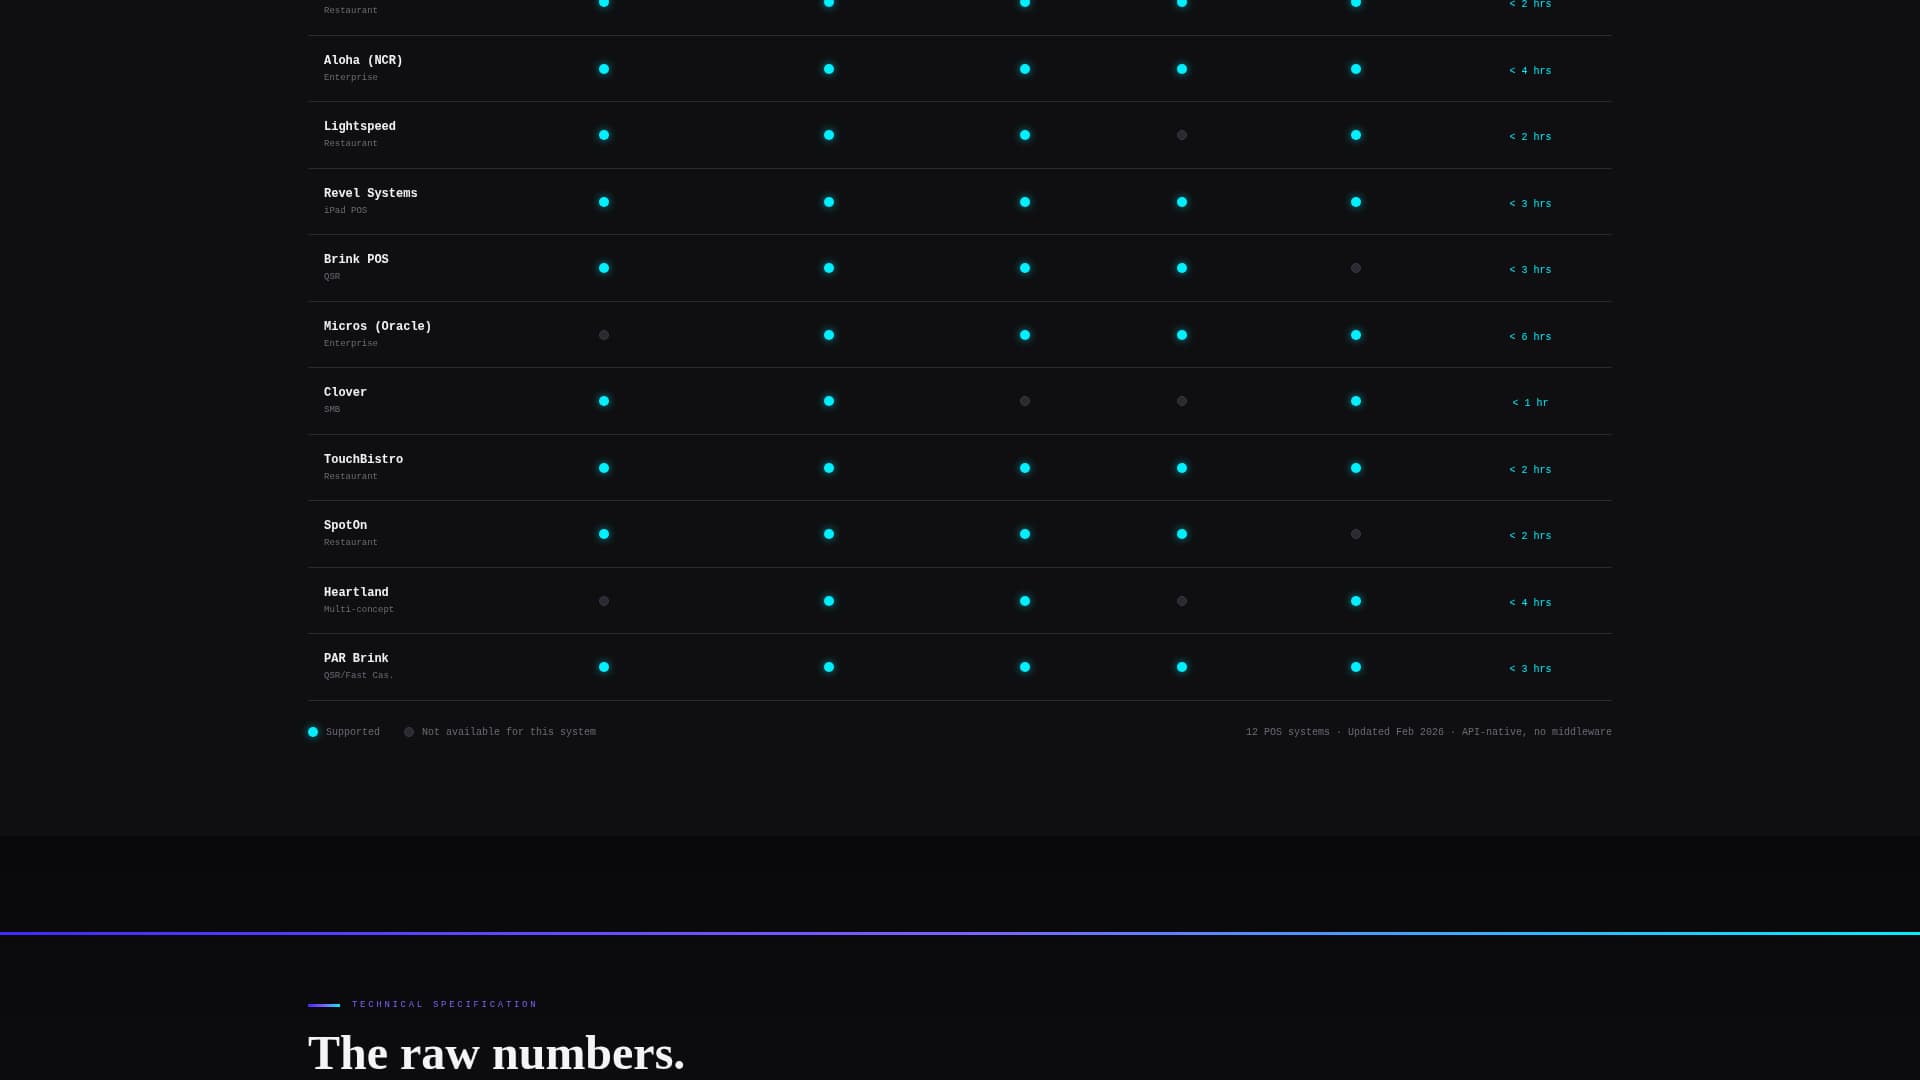Click '< 3 hrs' in PAR Brink row
The height and width of the screenshot is (1080, 1920).
1530,669
